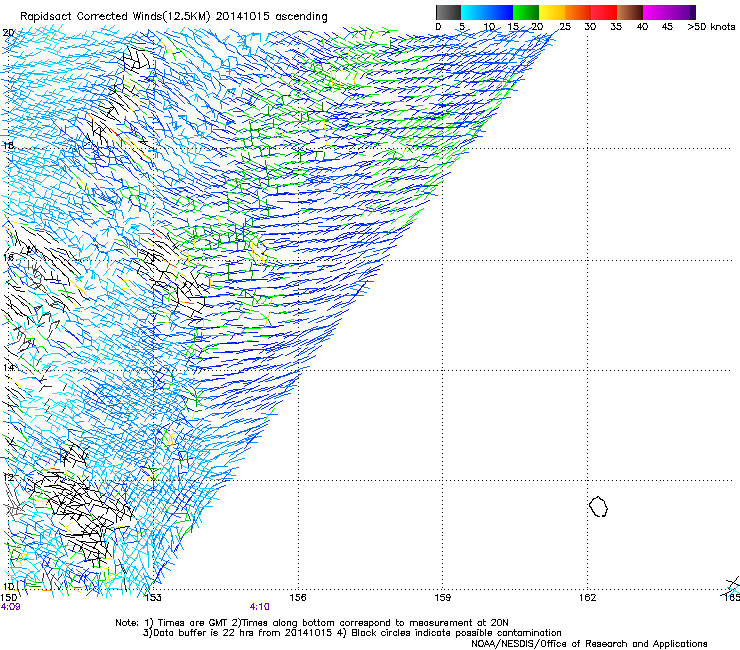Screen dimensions: 740x650
Task: Click the 'Data buffer is 22 hrs' note
Action: click(x=353, y=633)
